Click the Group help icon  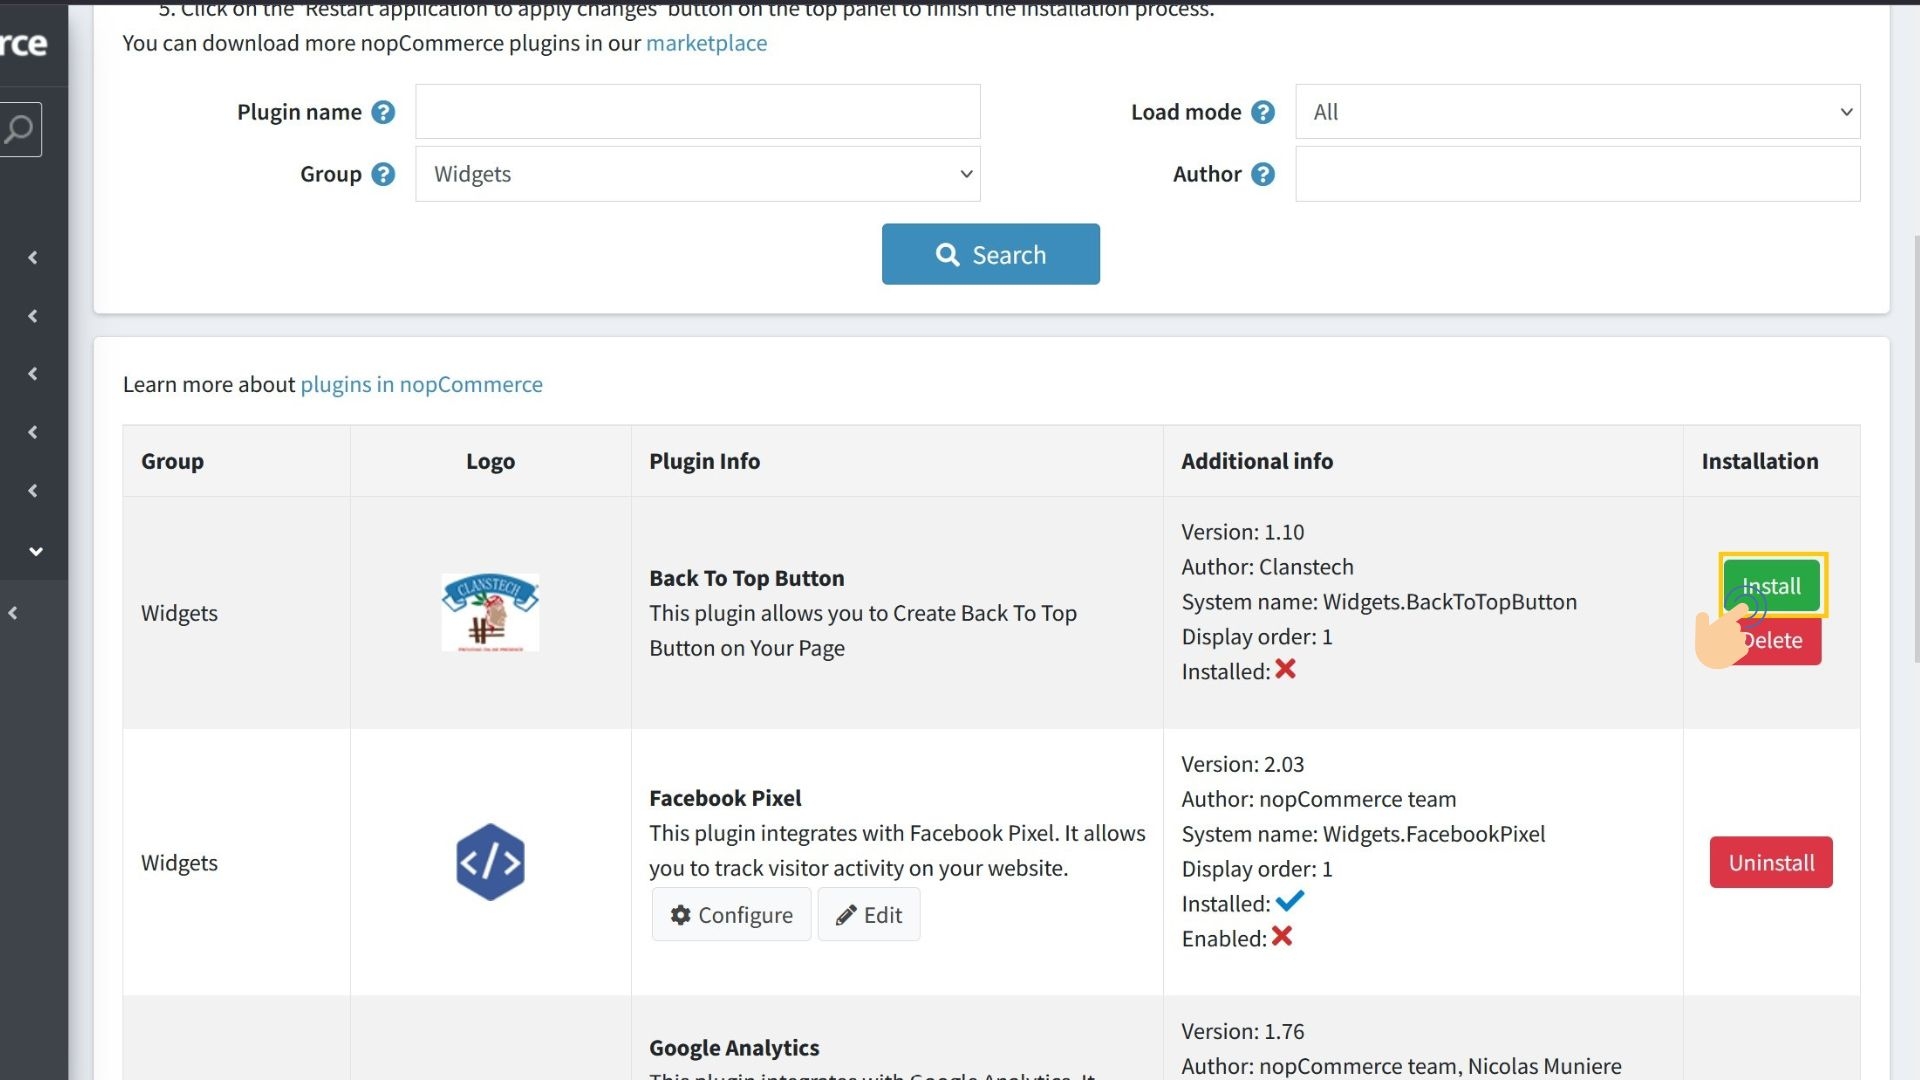coord(383,174)
